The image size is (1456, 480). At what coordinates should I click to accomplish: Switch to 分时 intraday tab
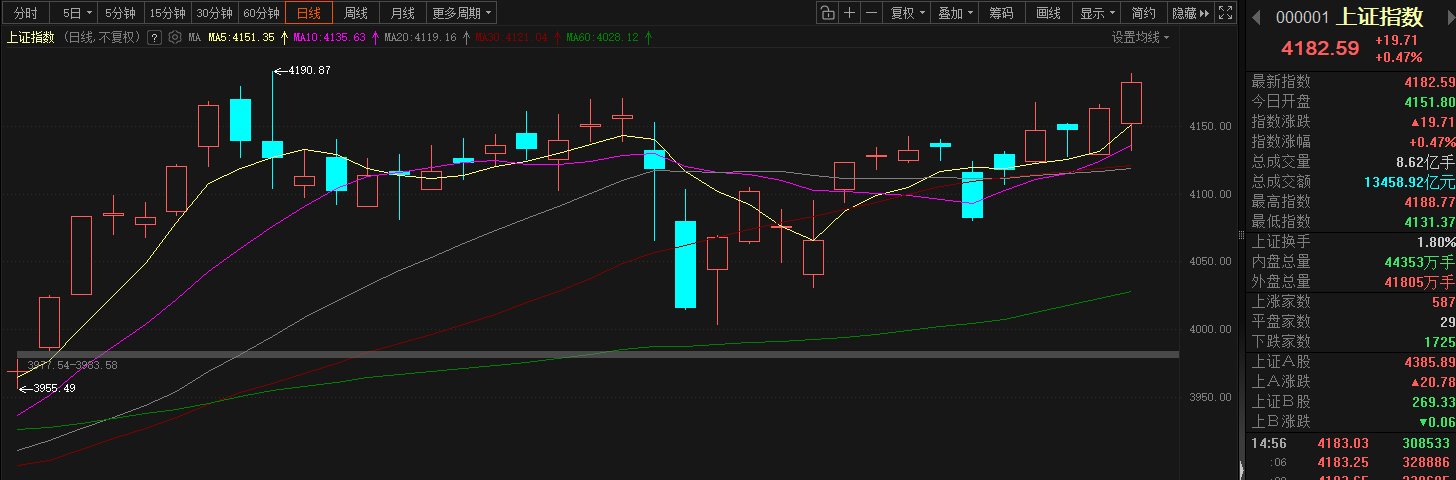pos(26,13)
